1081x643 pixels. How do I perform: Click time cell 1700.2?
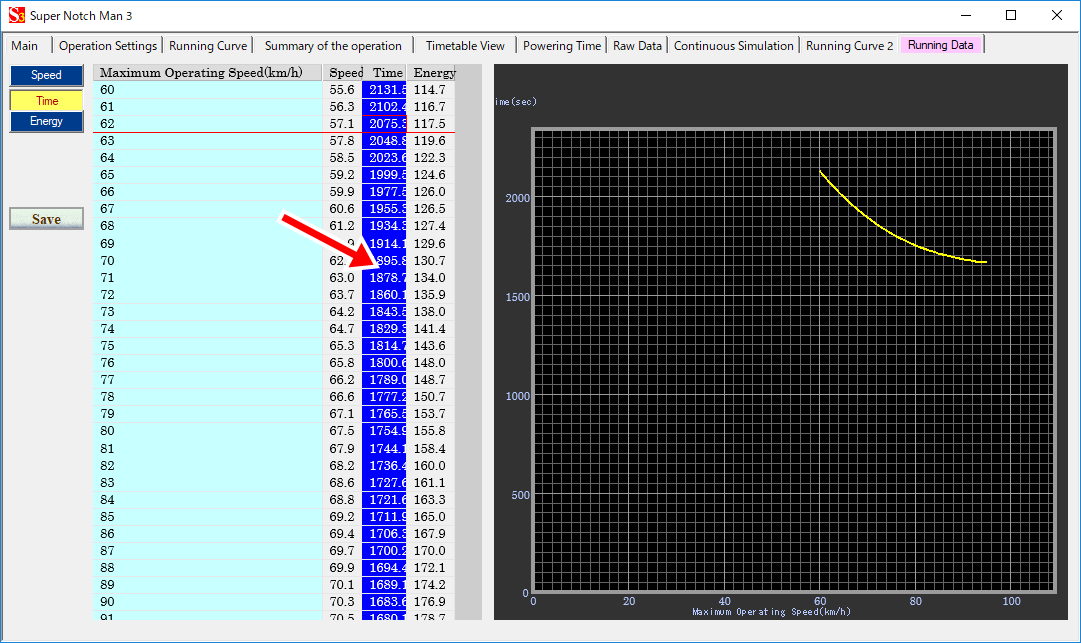coord(385,551)
